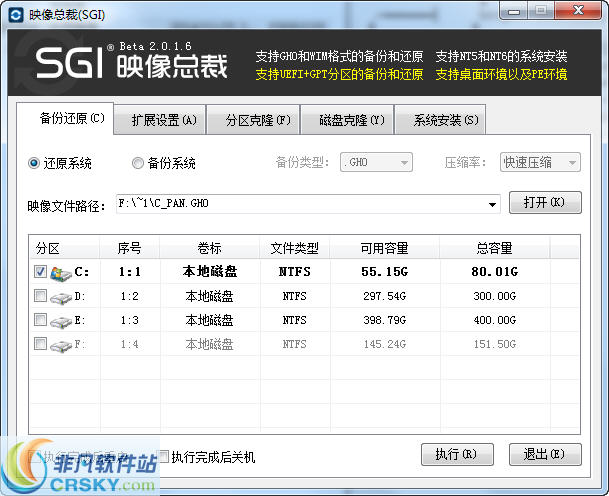Open the 分区克隆(F) tab
The width and height of the screenshot is (609, 496).
click(x=253, y=120)
